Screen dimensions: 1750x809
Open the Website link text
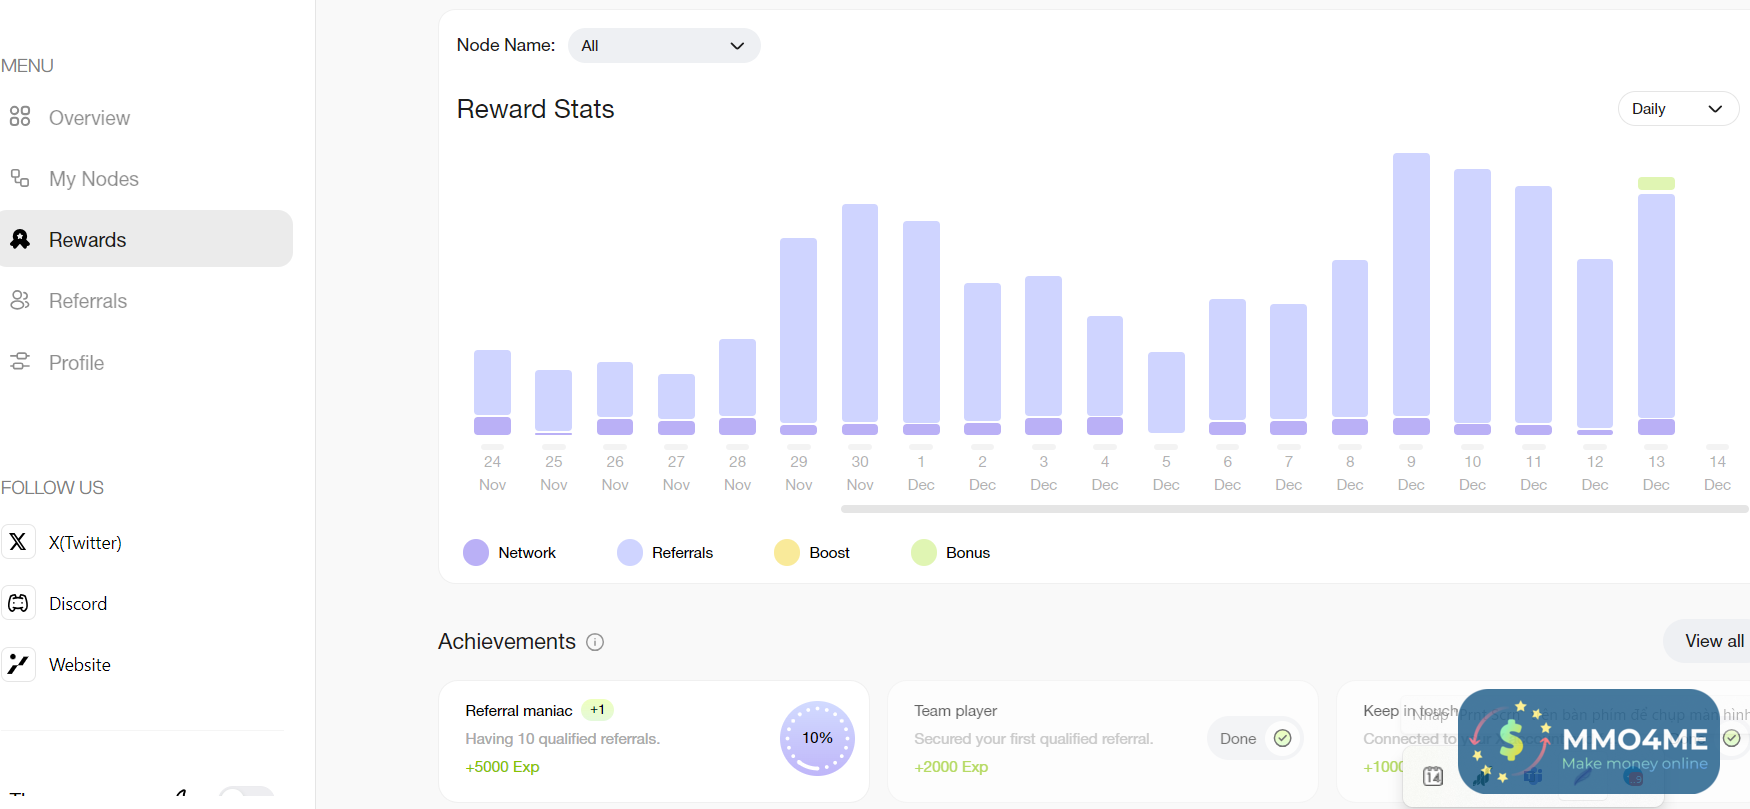(x=80, y=665)
